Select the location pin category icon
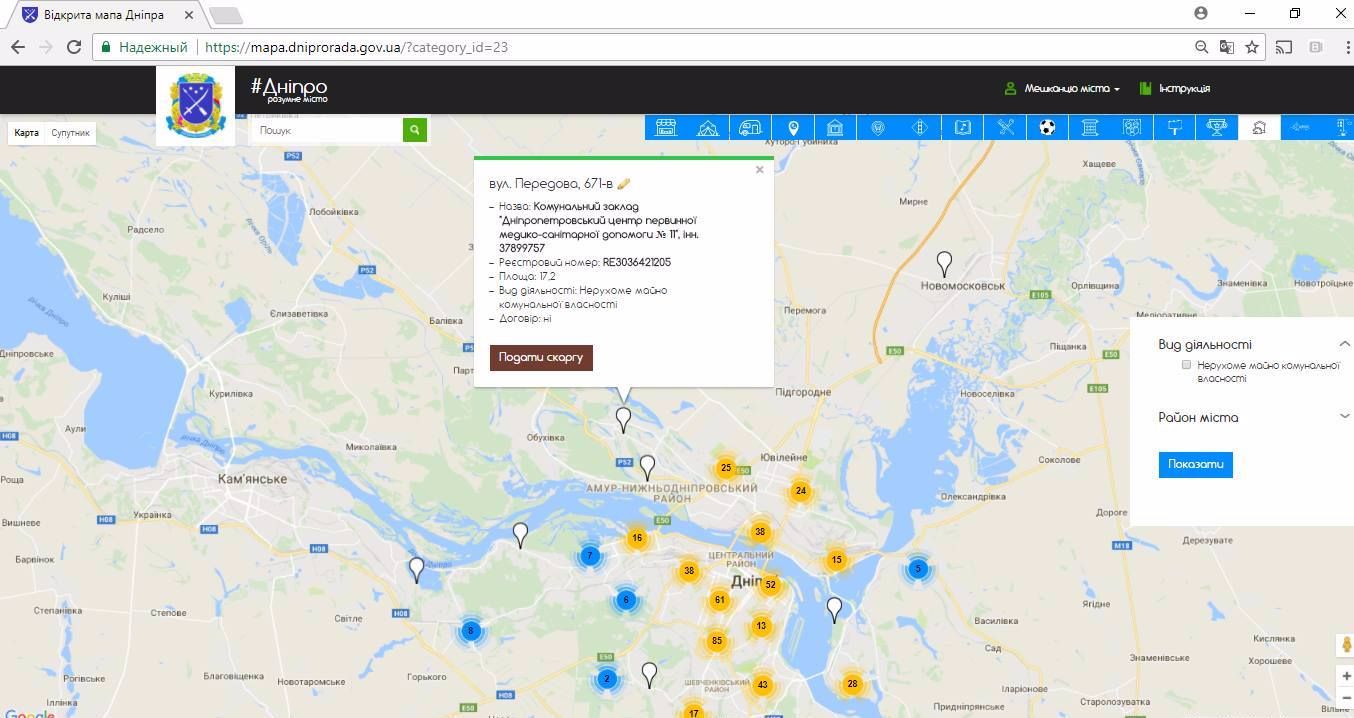This screenshot has width=1354, height=718. click(x=793, y=127)
